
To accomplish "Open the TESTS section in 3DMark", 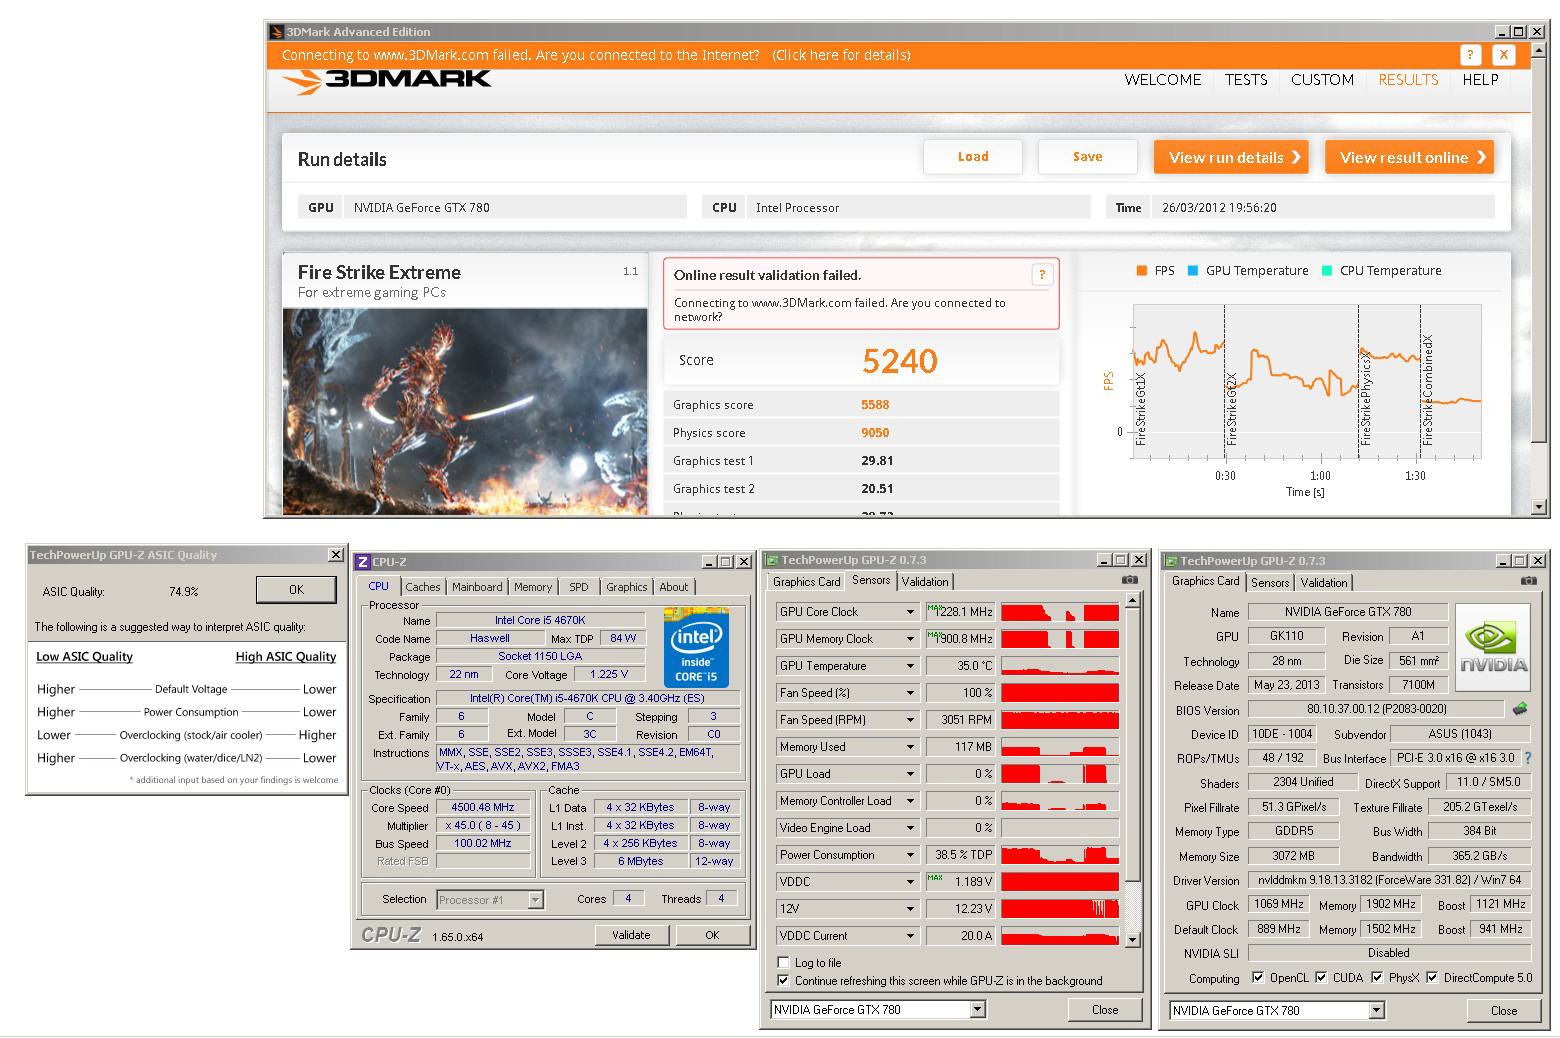I will click(x=1246, y=80).
